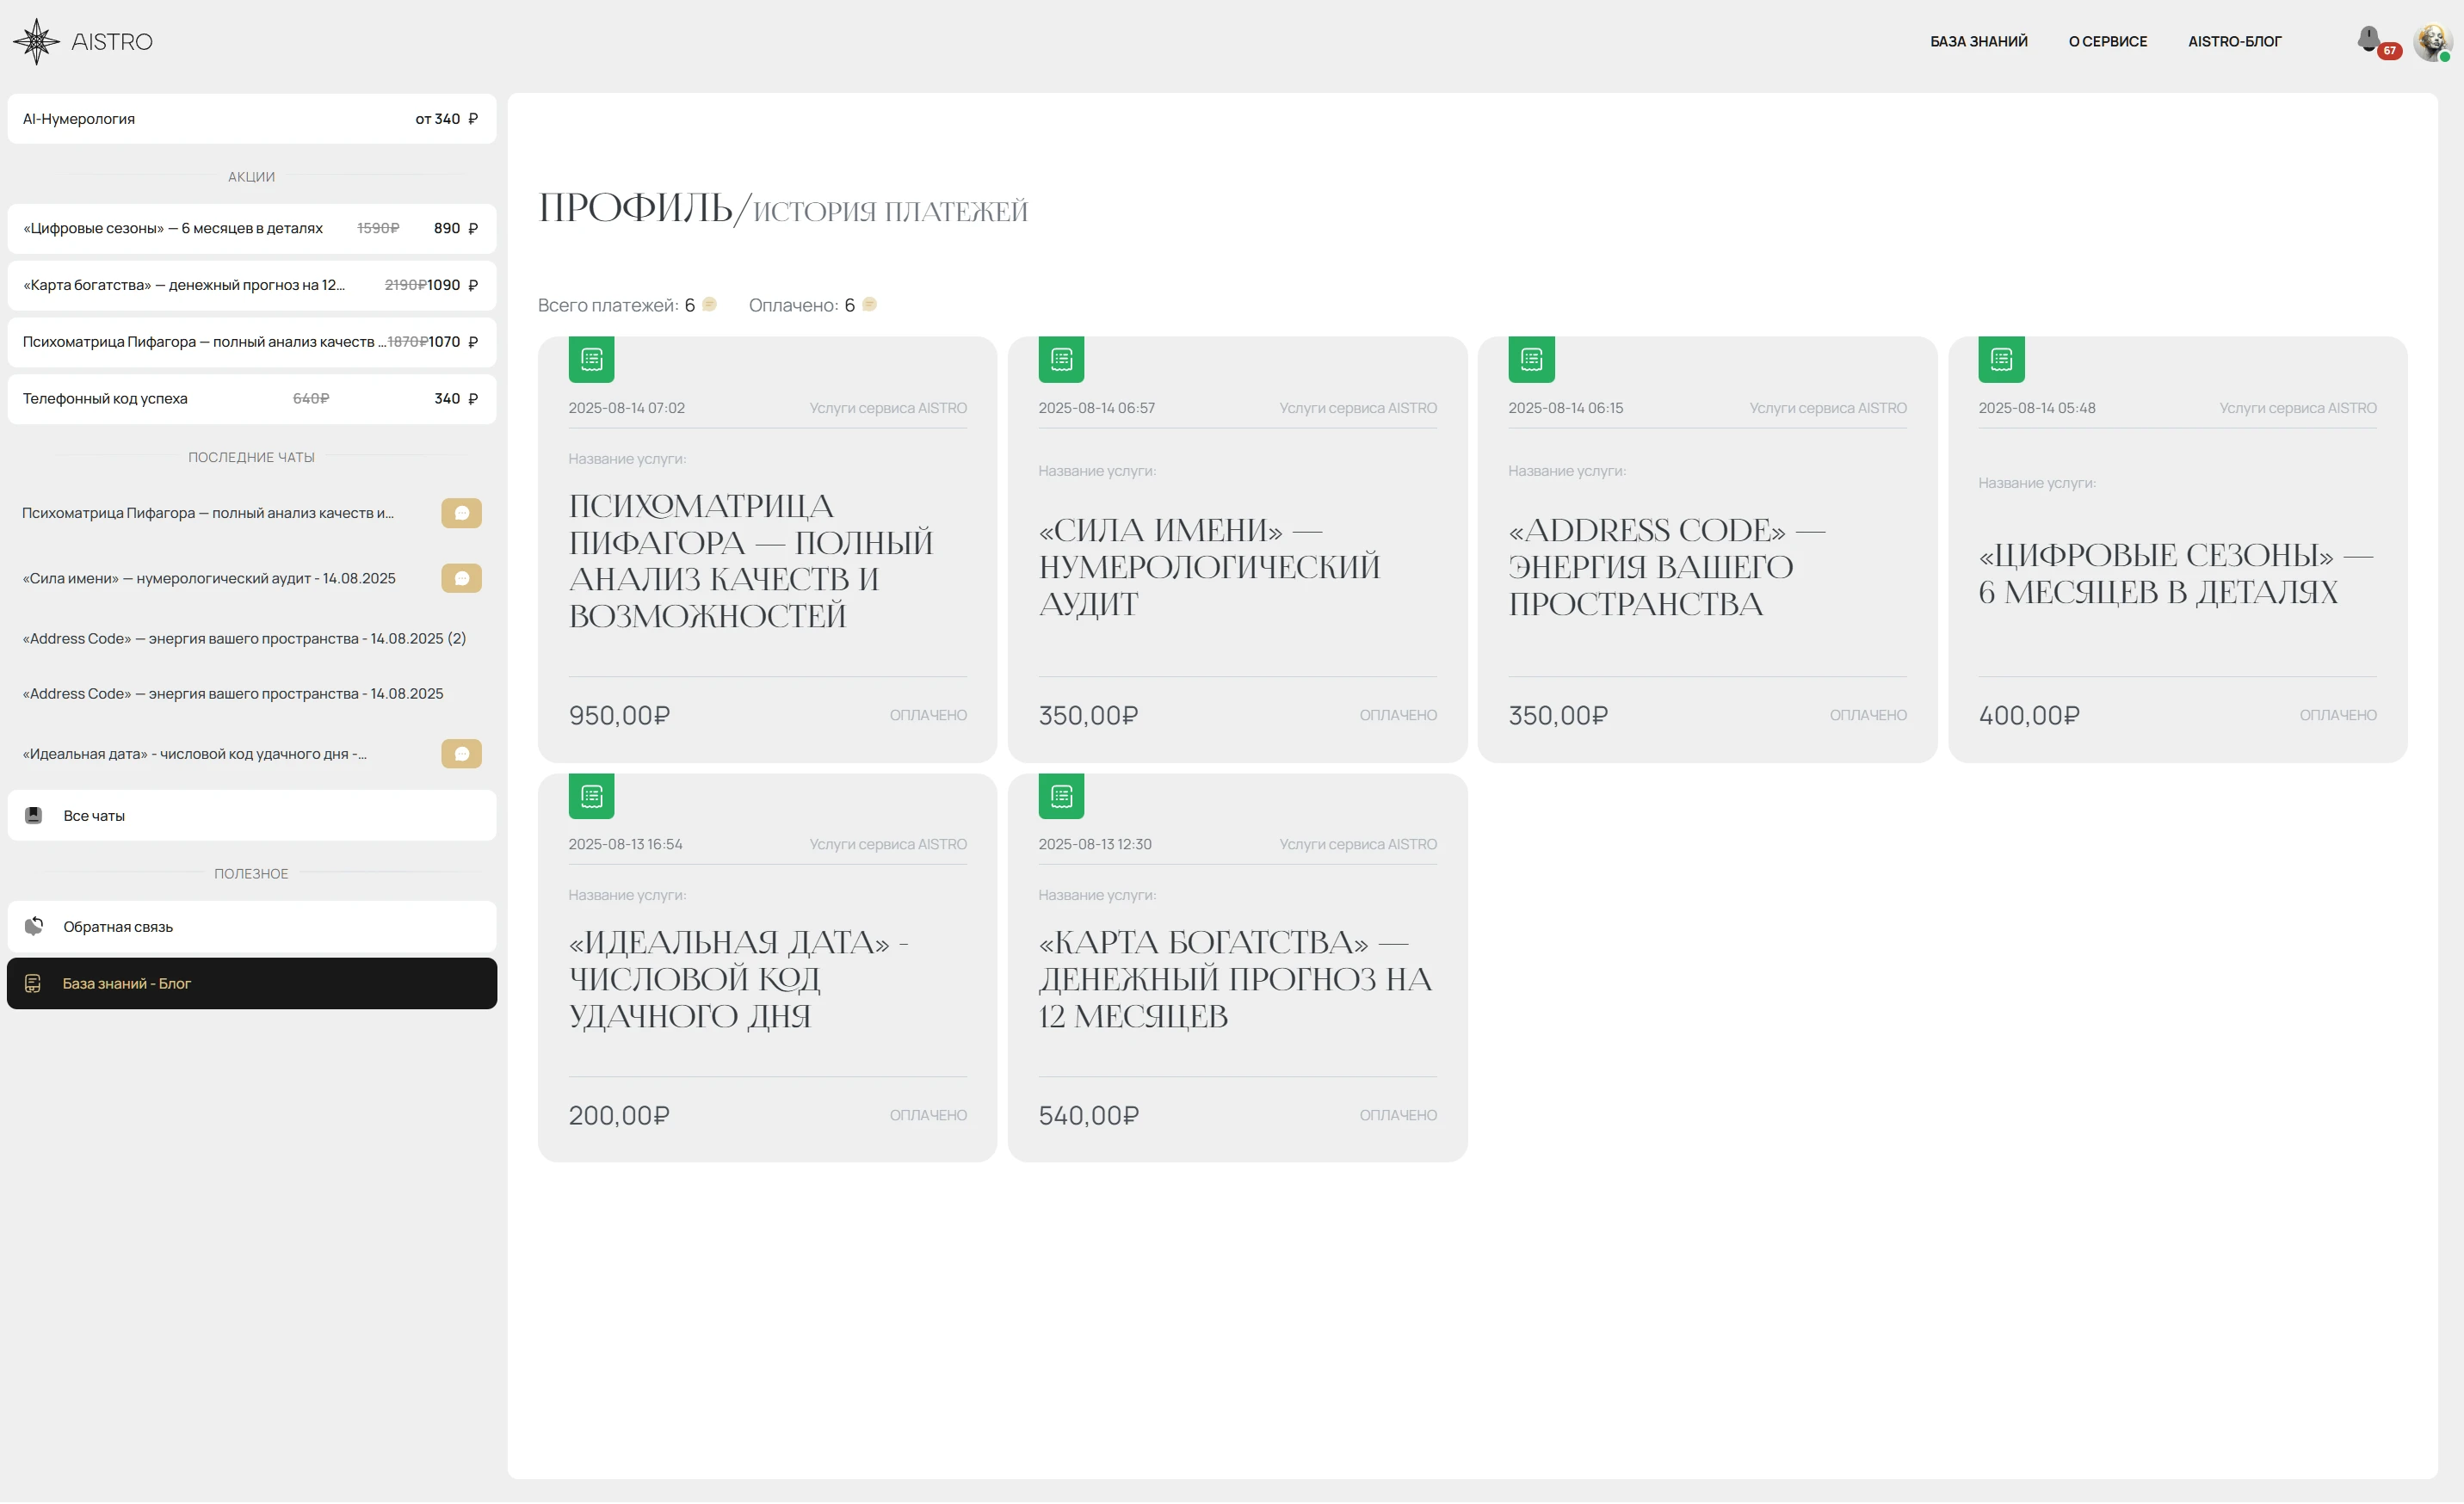The width and height of the screenshot is (2464, 1504).
Task: Click chat bubble icon for «Идеальная дата» chat
Action: point(461,754)
